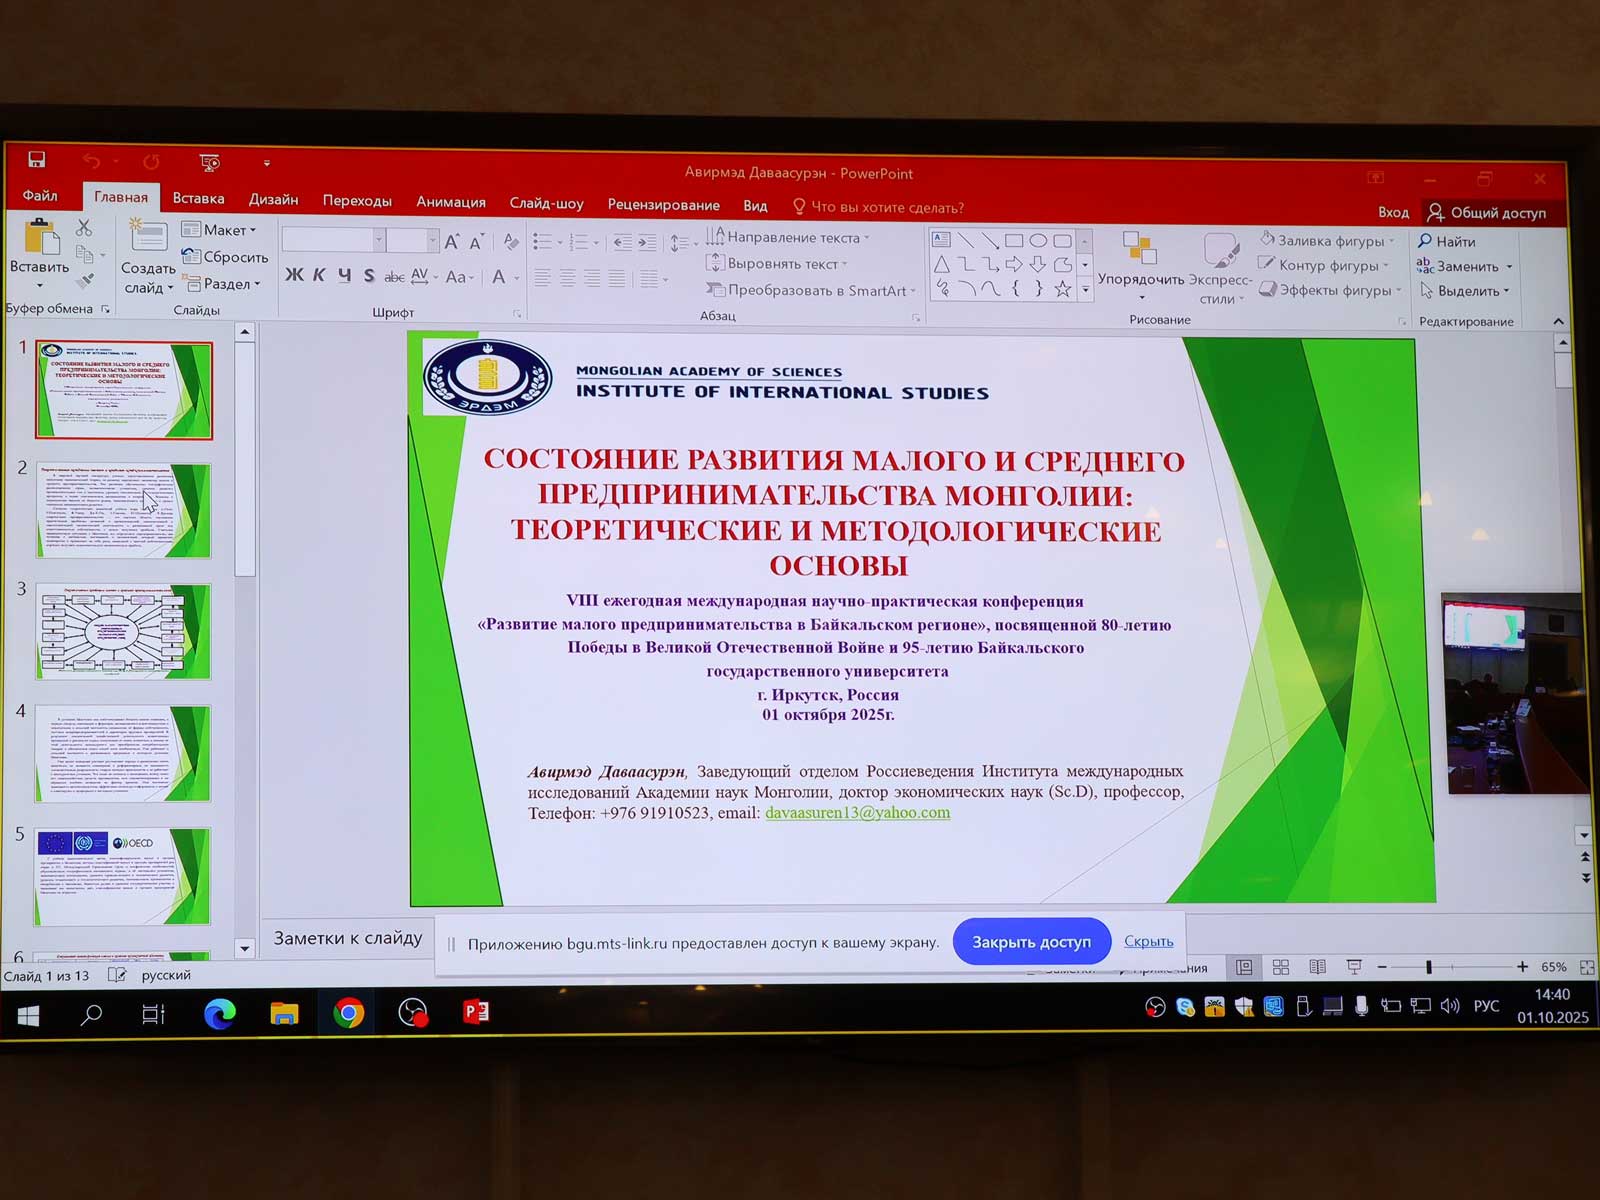Open the Дизайн ribbon tab
Screen dimensions: 1600x1200
273,199
